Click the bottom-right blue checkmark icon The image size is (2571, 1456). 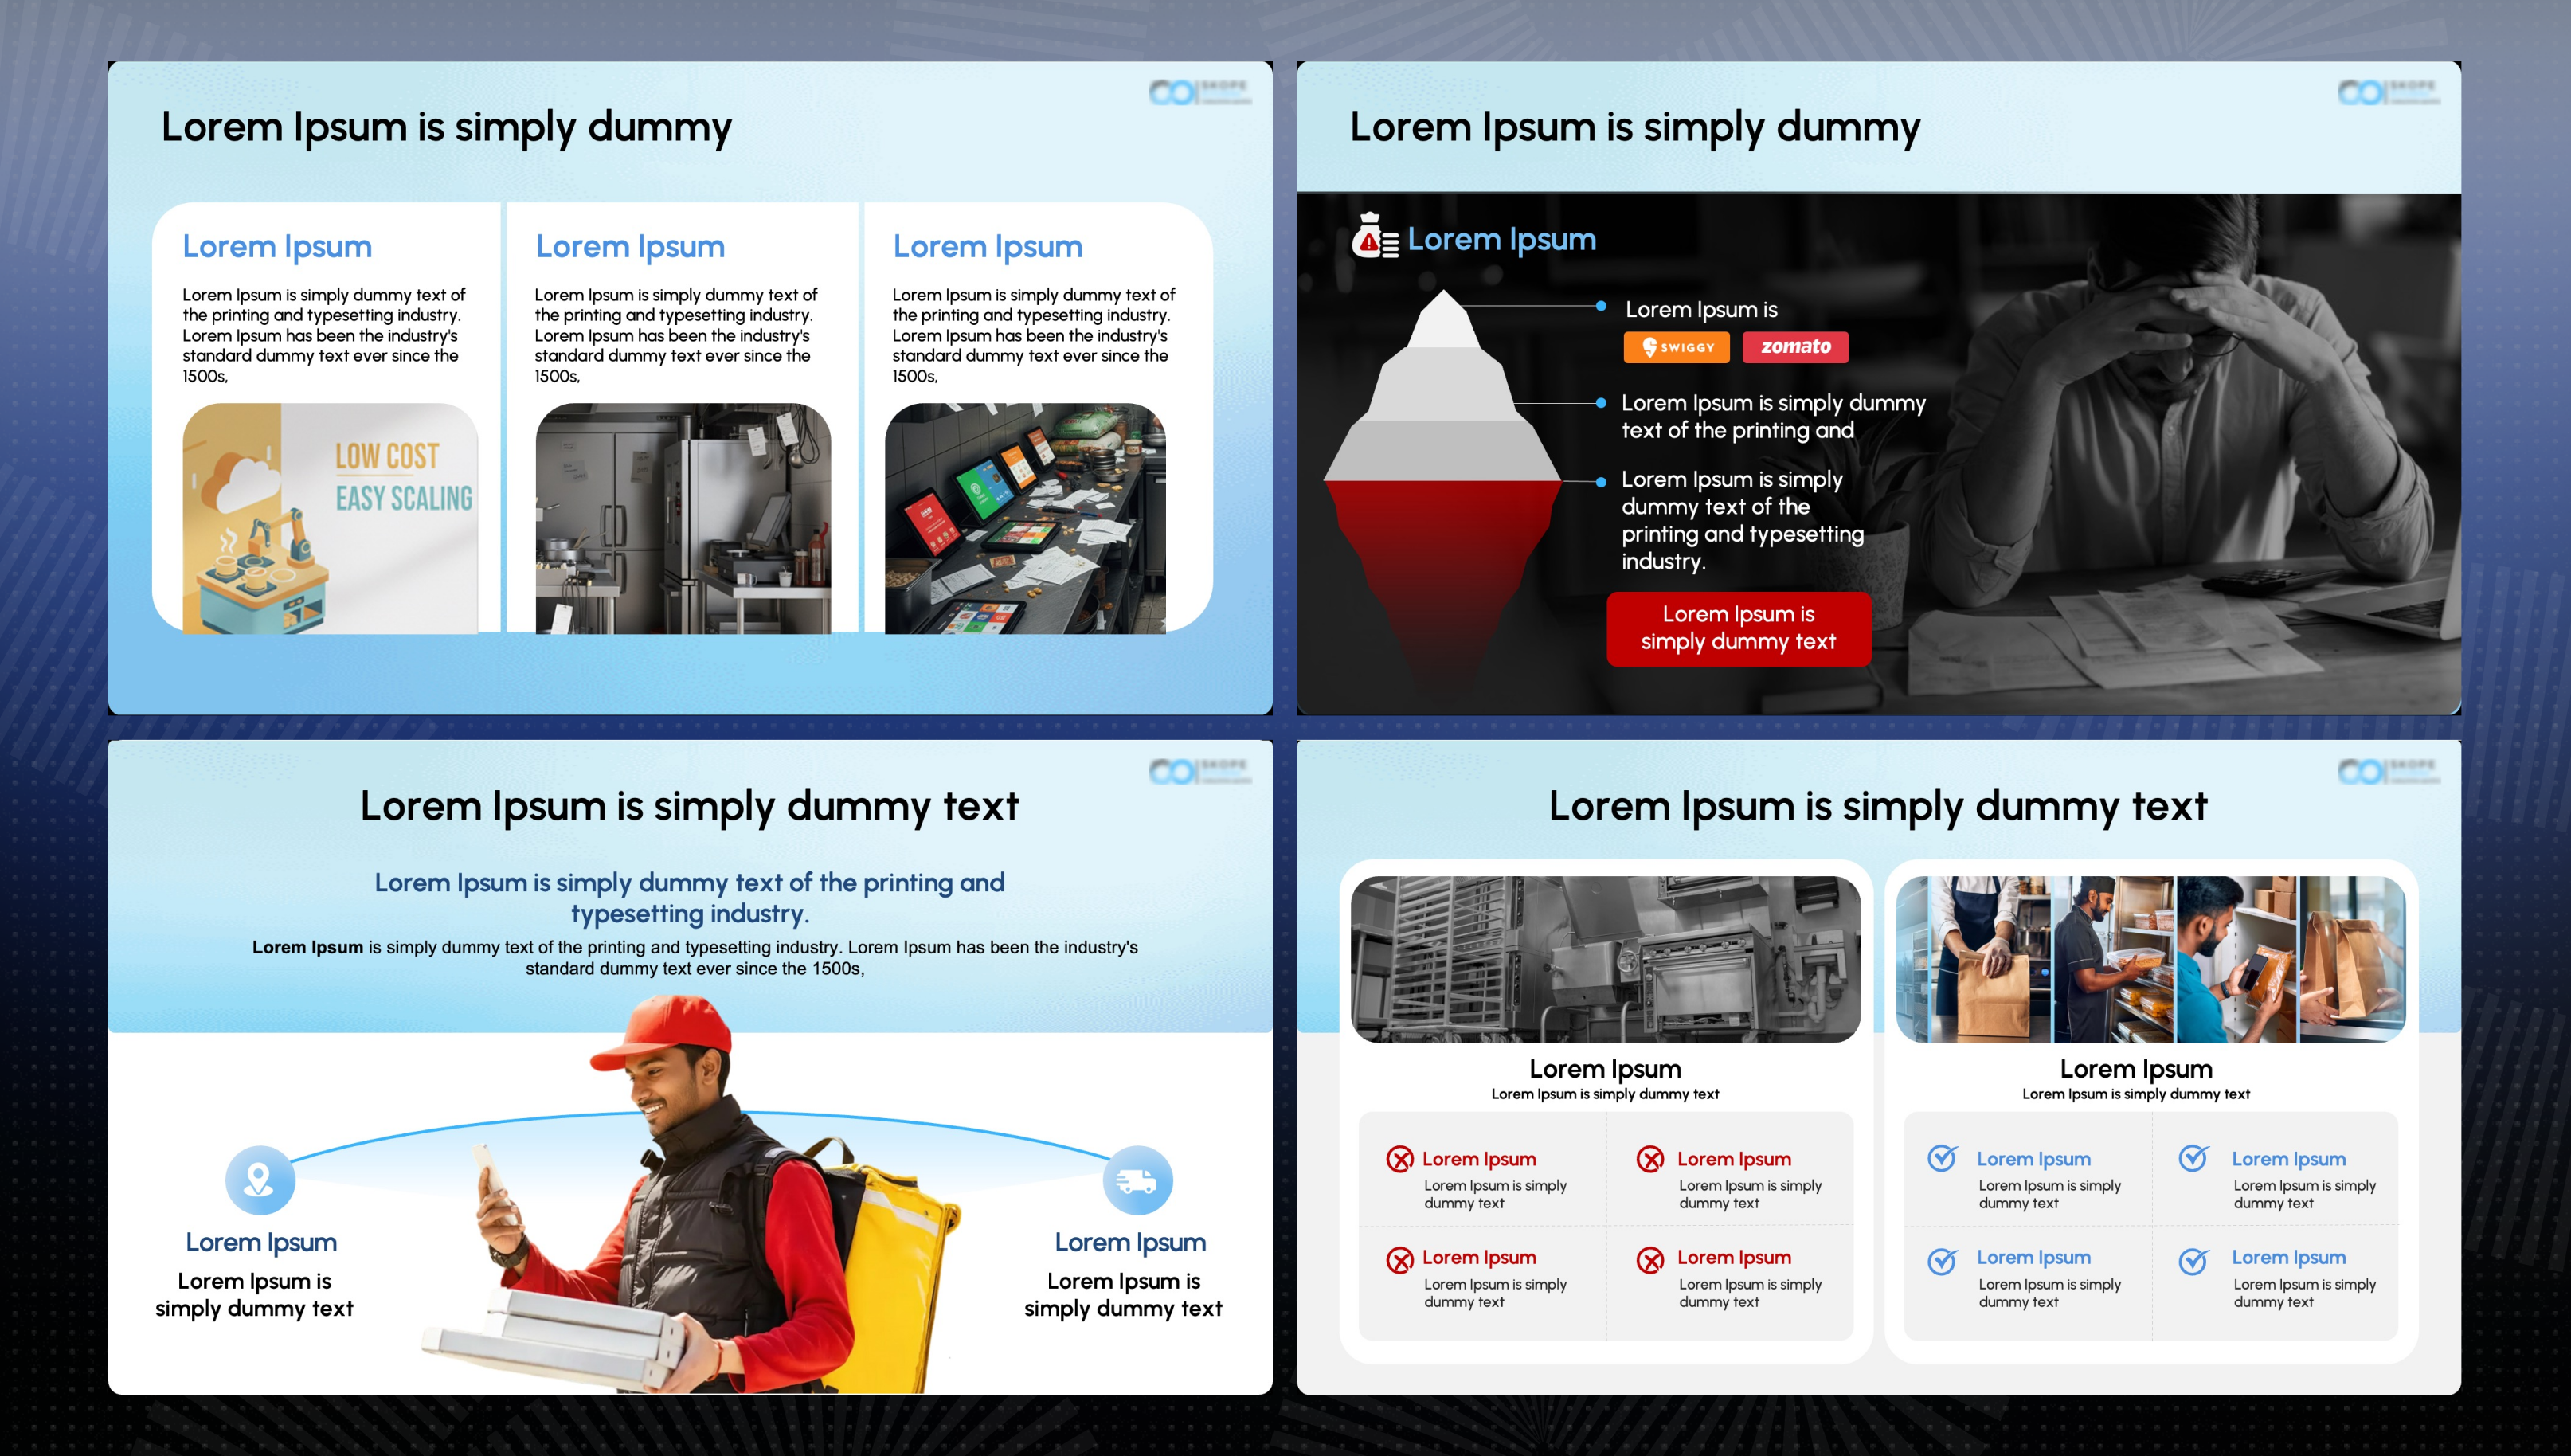(2193, 1260)
